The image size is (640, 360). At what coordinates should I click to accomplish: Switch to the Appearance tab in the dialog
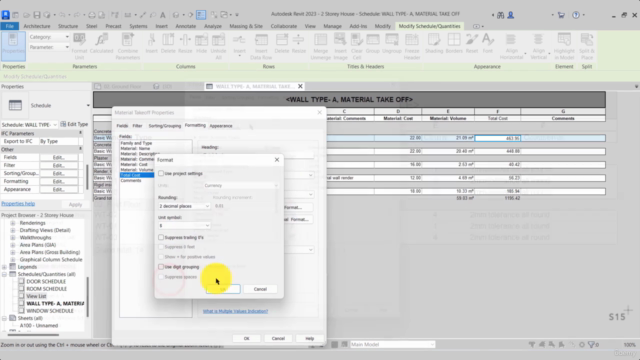(221, 126)
